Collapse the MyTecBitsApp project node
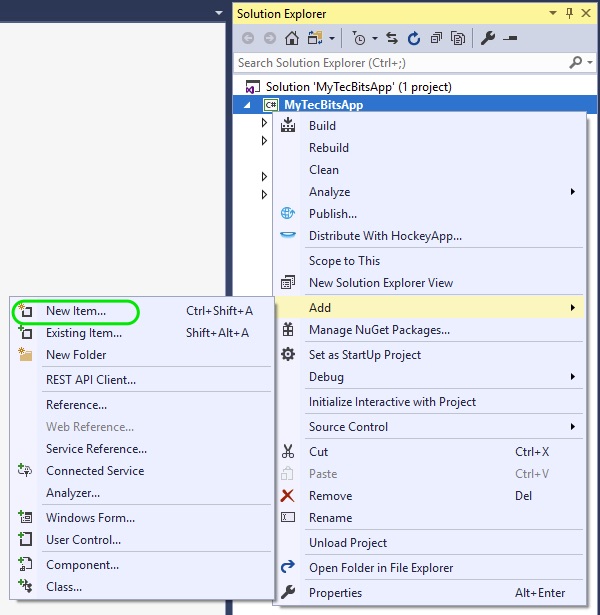 tap(247, 105)
